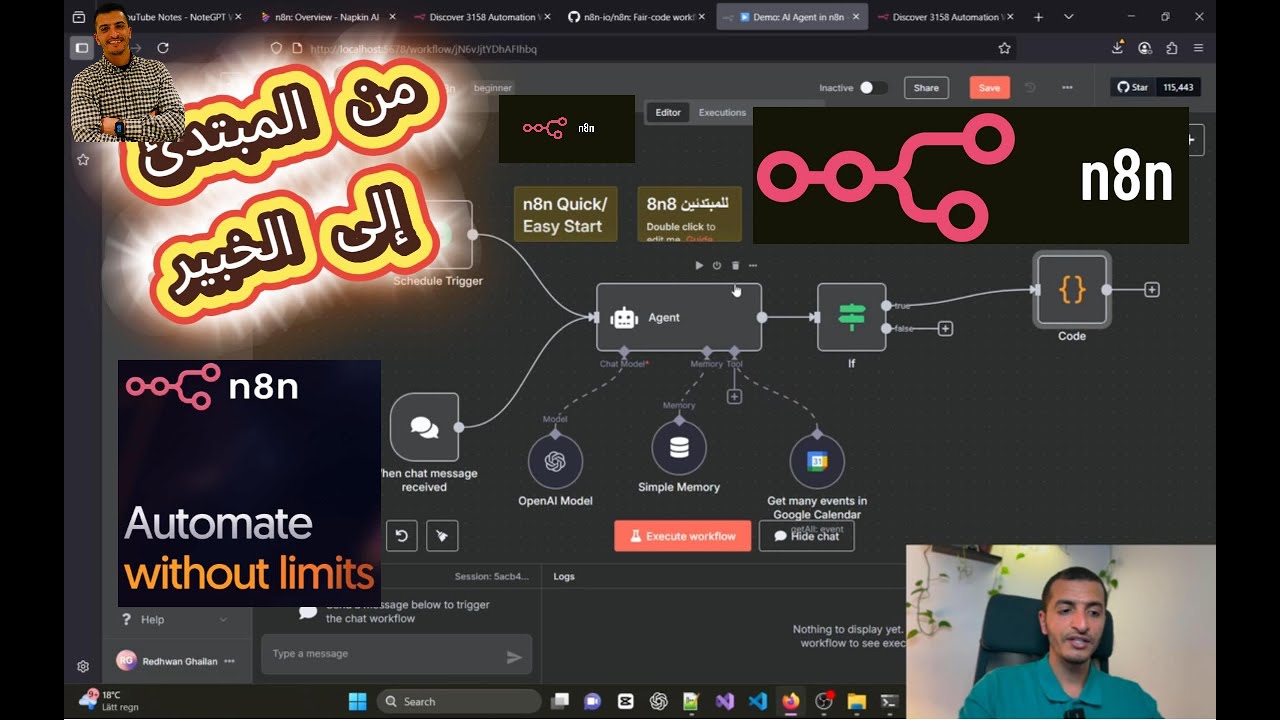
Task: Click the Share button
Action: coord(926,88)
